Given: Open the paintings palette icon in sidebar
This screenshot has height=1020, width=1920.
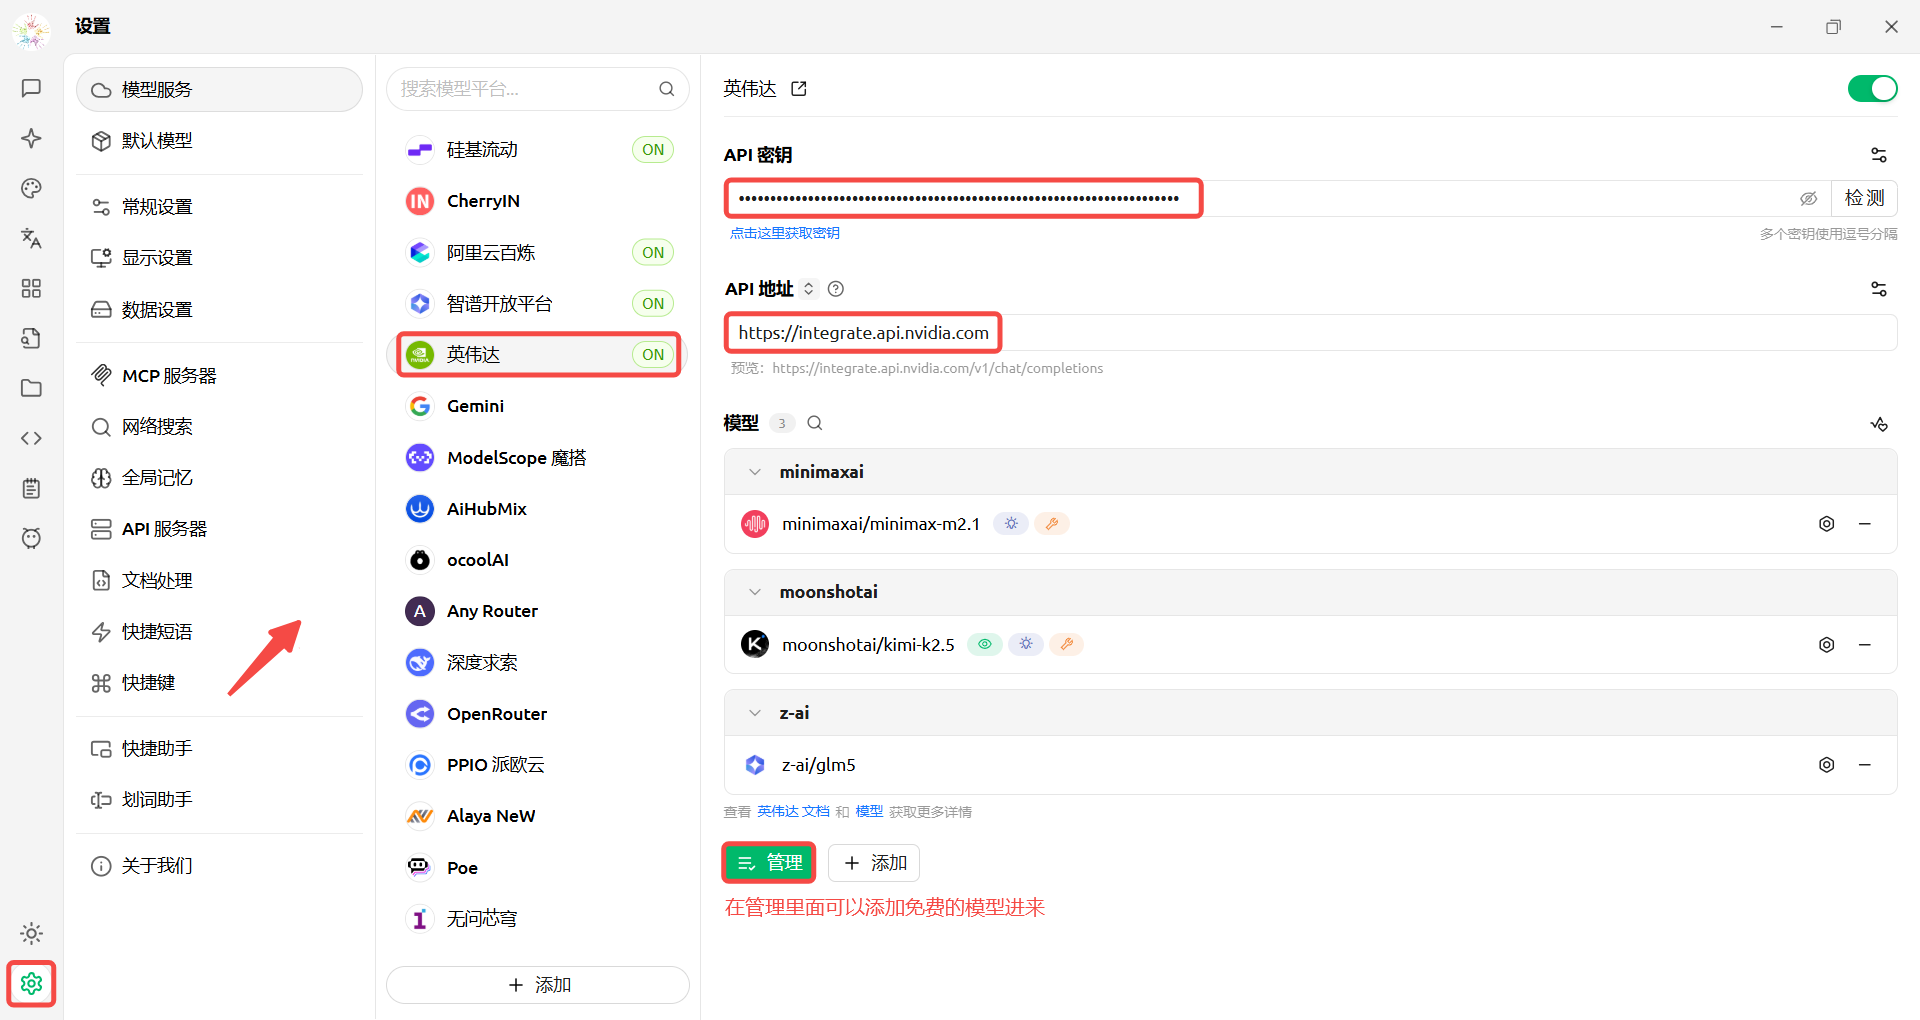Looking at the screenshot, I should click(31, 188).
